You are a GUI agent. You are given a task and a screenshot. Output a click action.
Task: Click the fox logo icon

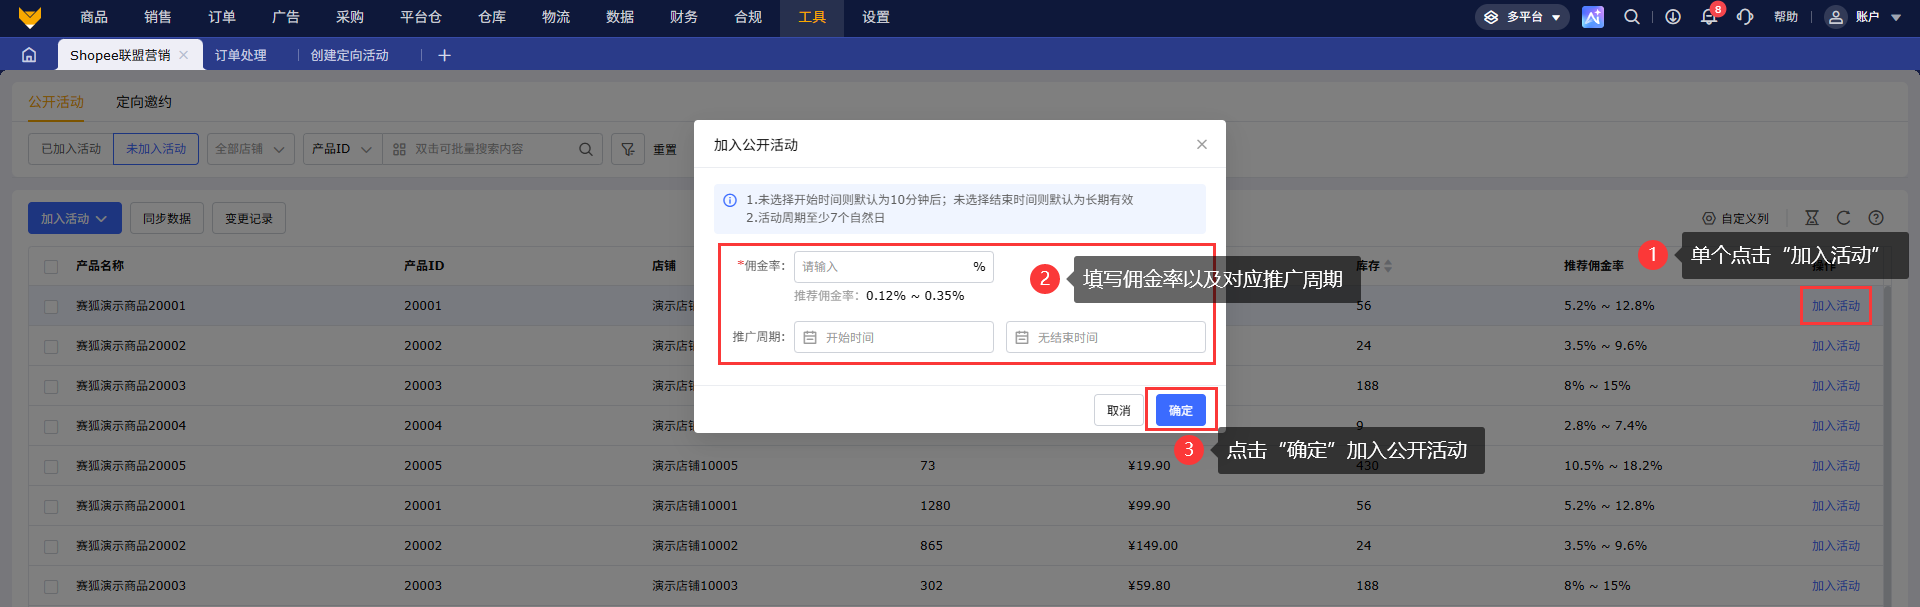(30, 17)
